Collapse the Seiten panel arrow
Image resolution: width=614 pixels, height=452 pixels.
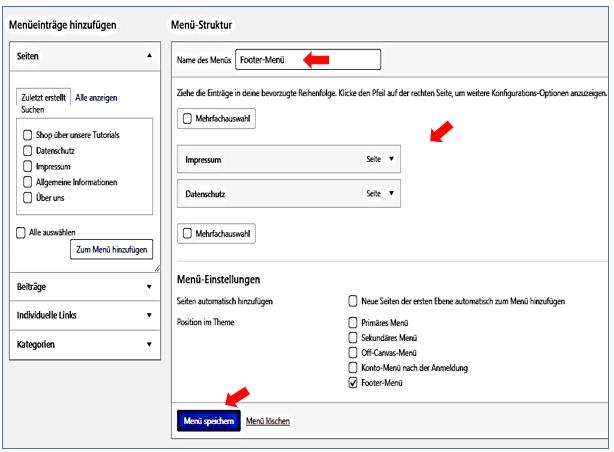coord(149,61)
